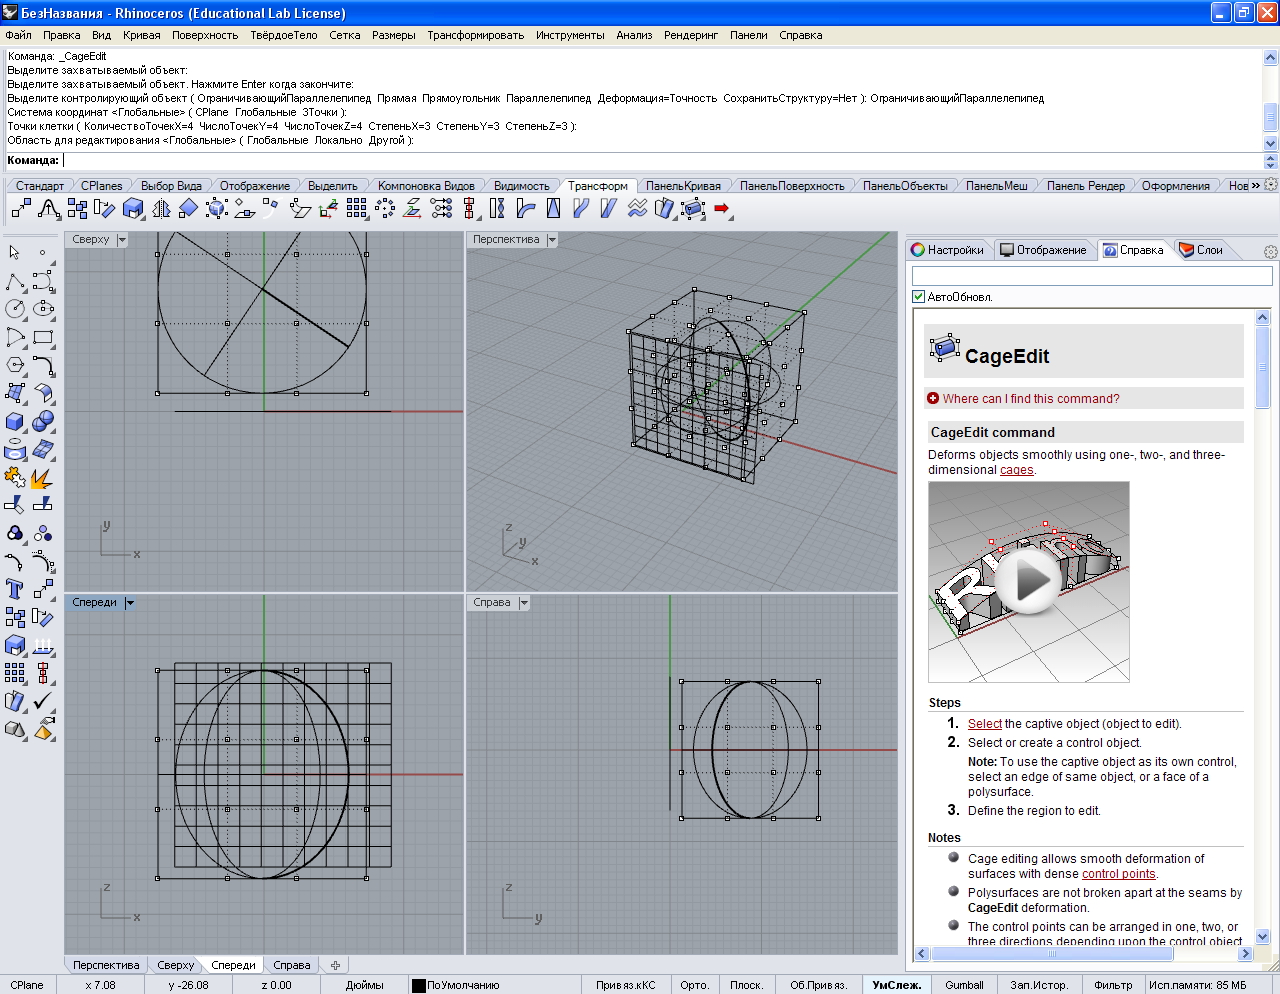Select the Cage Edit tool icon
The height and width of the screenshot is (994, 1280).
click(693, 208)
